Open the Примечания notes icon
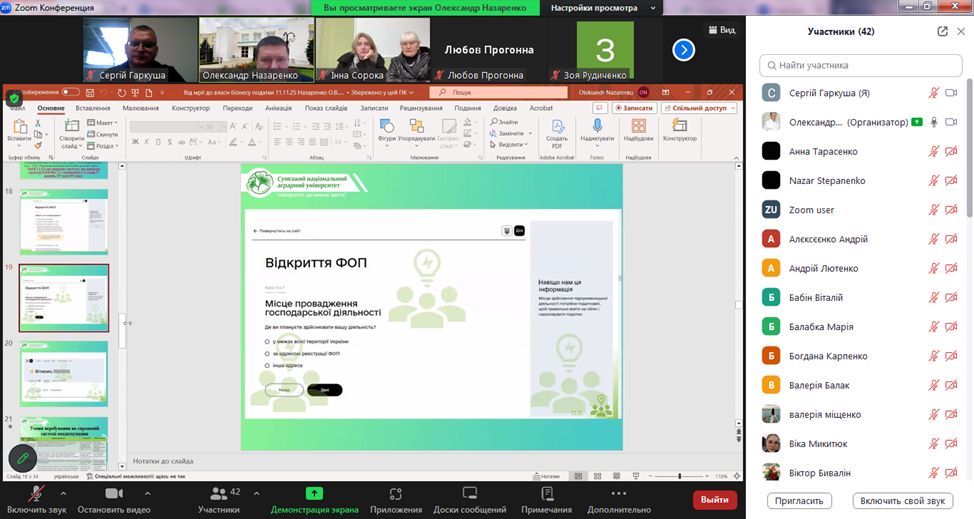Viewport: 974px width, 519px height. point(547,494)
